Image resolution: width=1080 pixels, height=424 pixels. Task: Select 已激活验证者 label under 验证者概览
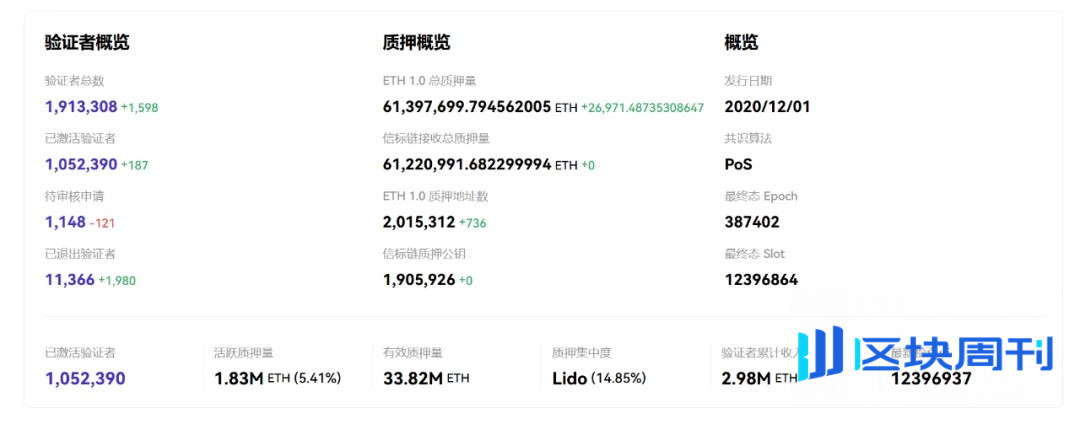[80, 138]
